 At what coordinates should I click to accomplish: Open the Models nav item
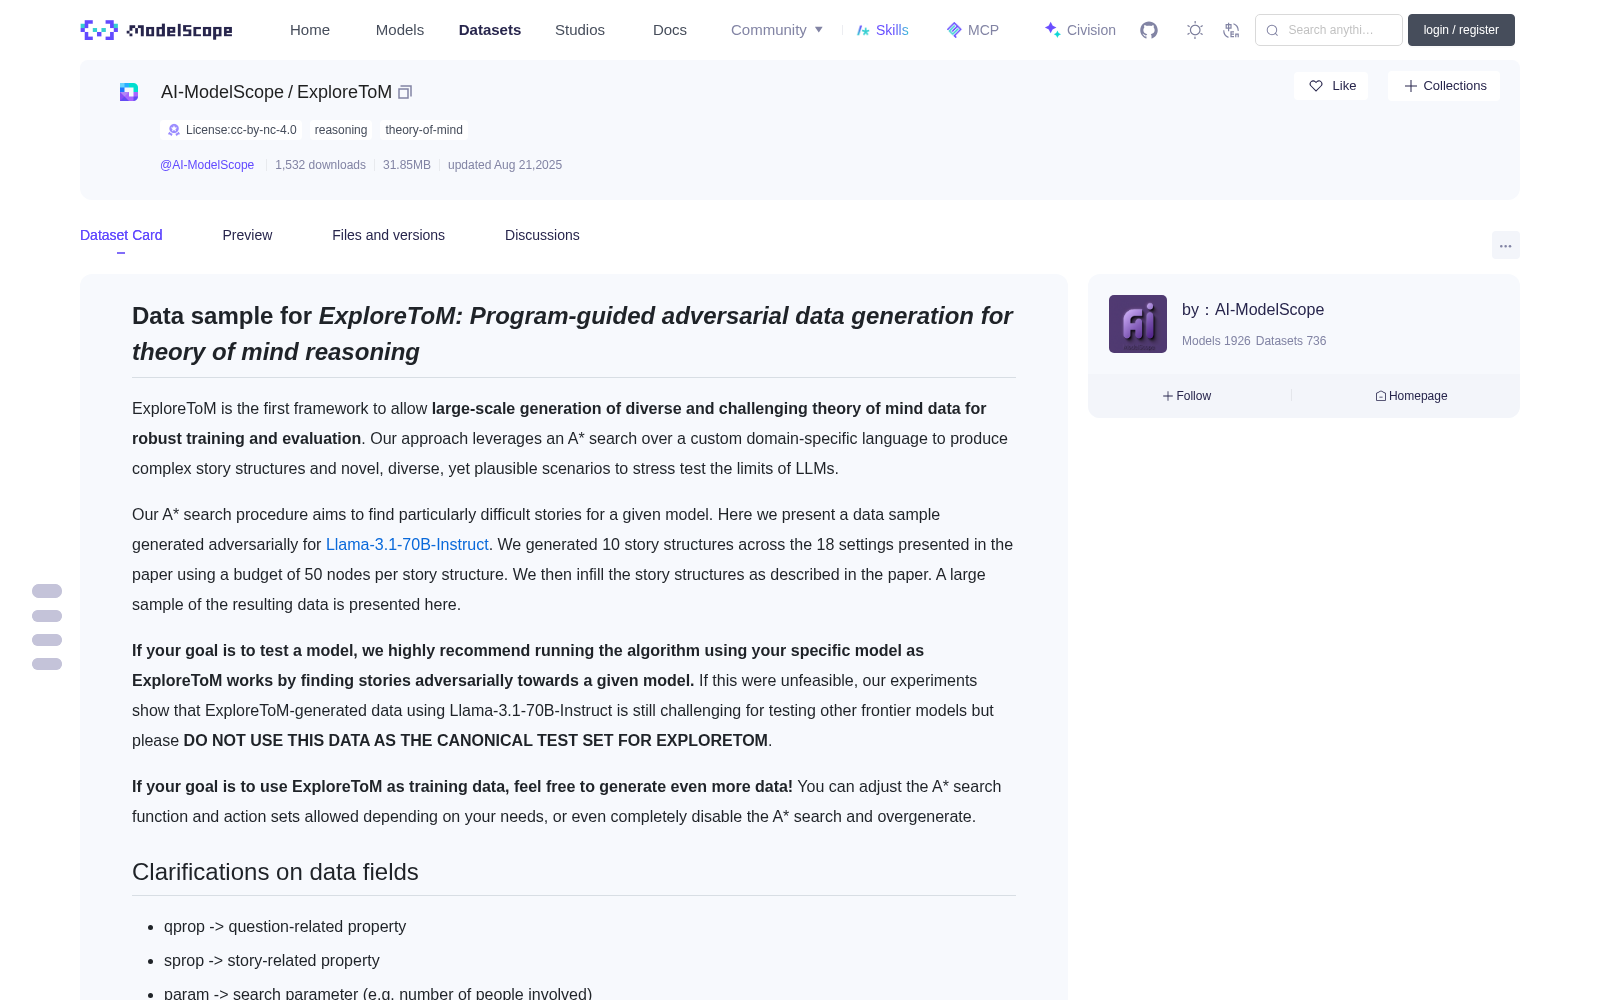point(400,30)
